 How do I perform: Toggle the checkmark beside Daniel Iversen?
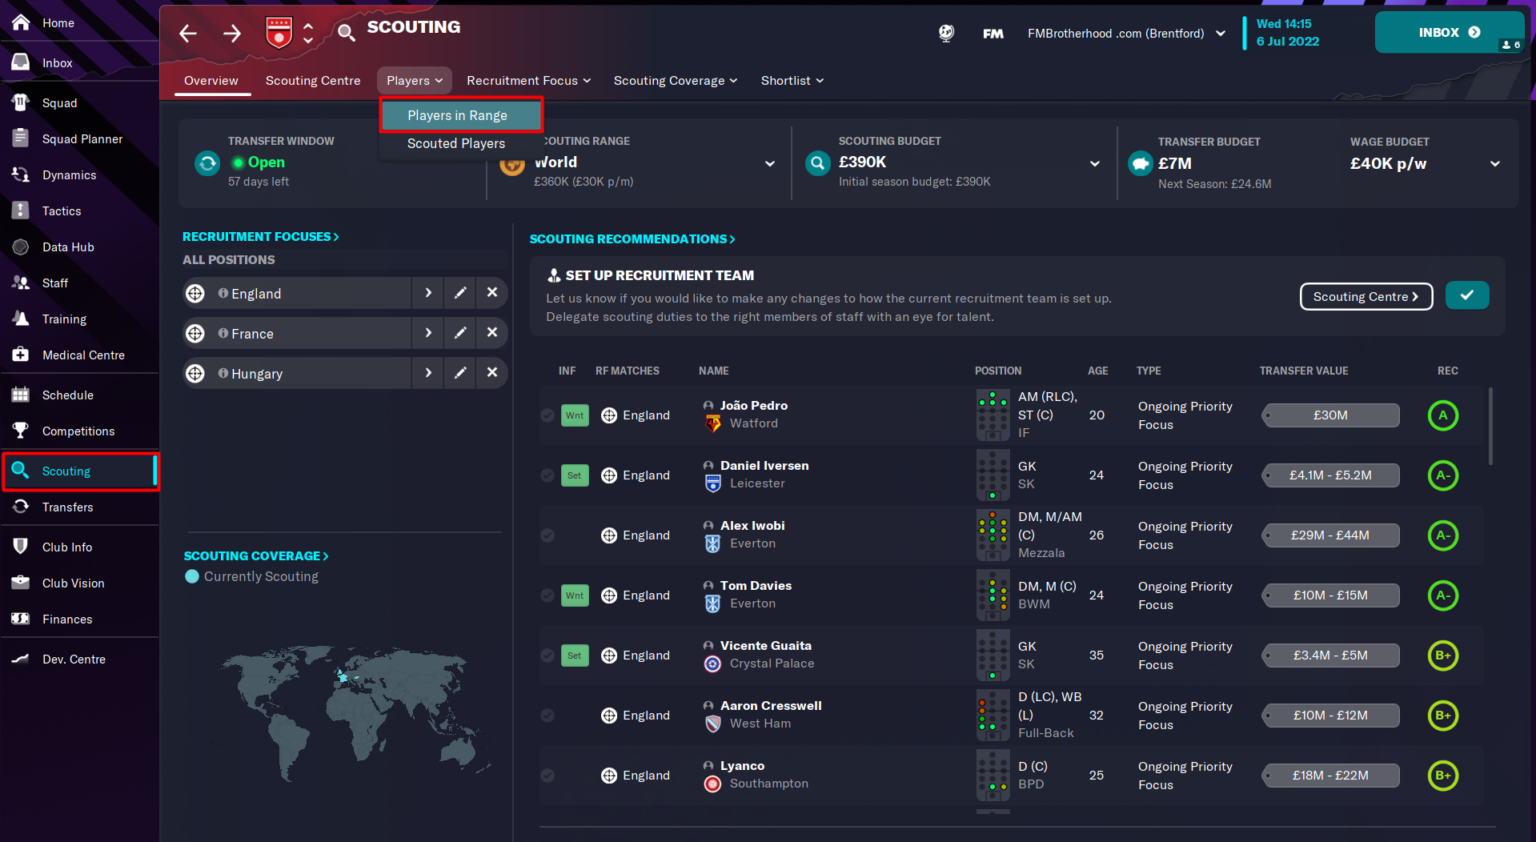click(x=547, y=475)
